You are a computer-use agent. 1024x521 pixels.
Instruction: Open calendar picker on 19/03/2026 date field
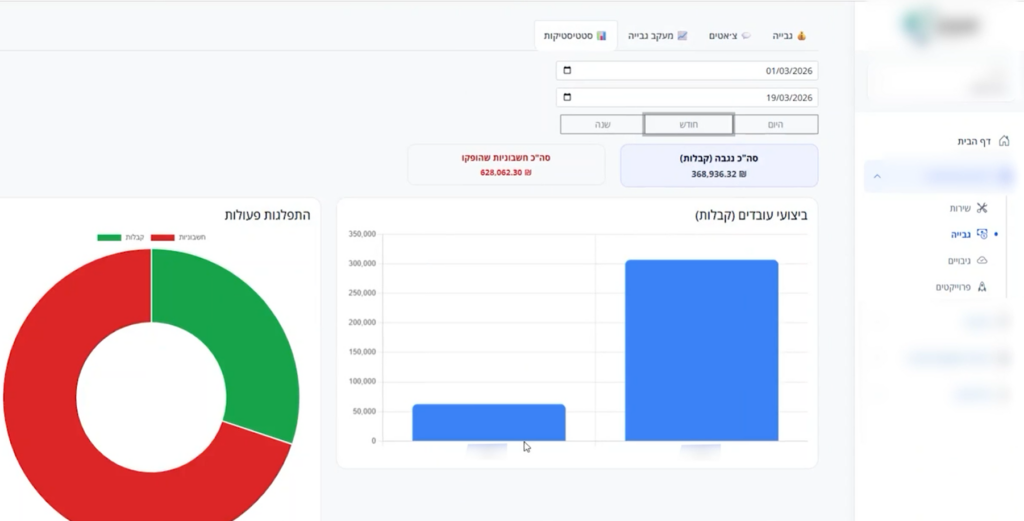pos(568,97)
